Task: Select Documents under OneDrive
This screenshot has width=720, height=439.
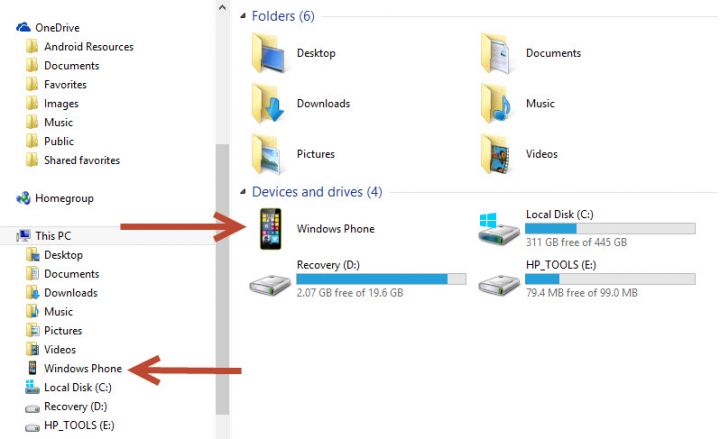Action: pyautogui.click(x=72, y=66)
